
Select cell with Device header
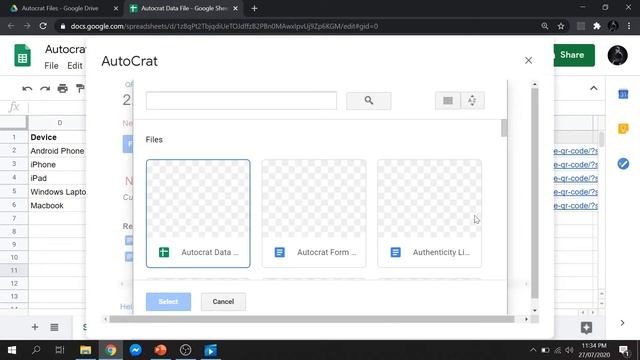[57, 137]
